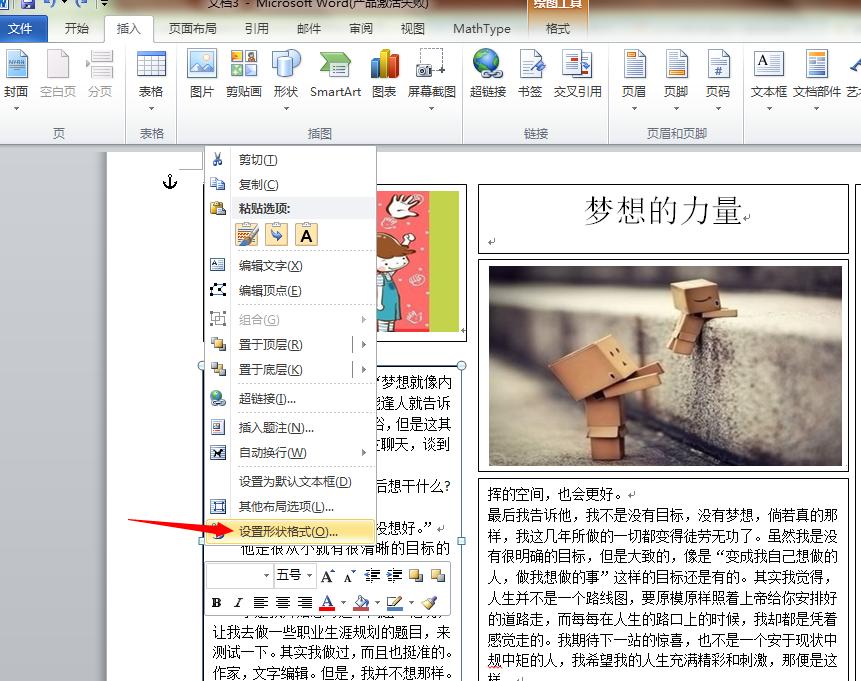Click the 封面 cover page button
The image size is (861, 681).
tap(18, 75)
